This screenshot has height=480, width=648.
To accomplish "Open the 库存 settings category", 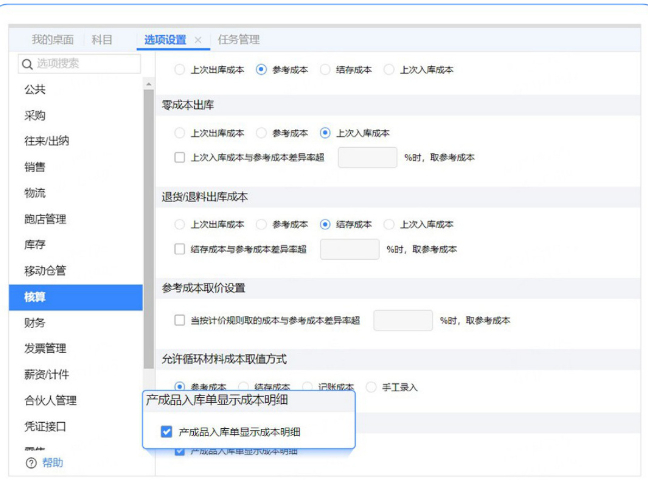I will (35, 245).
